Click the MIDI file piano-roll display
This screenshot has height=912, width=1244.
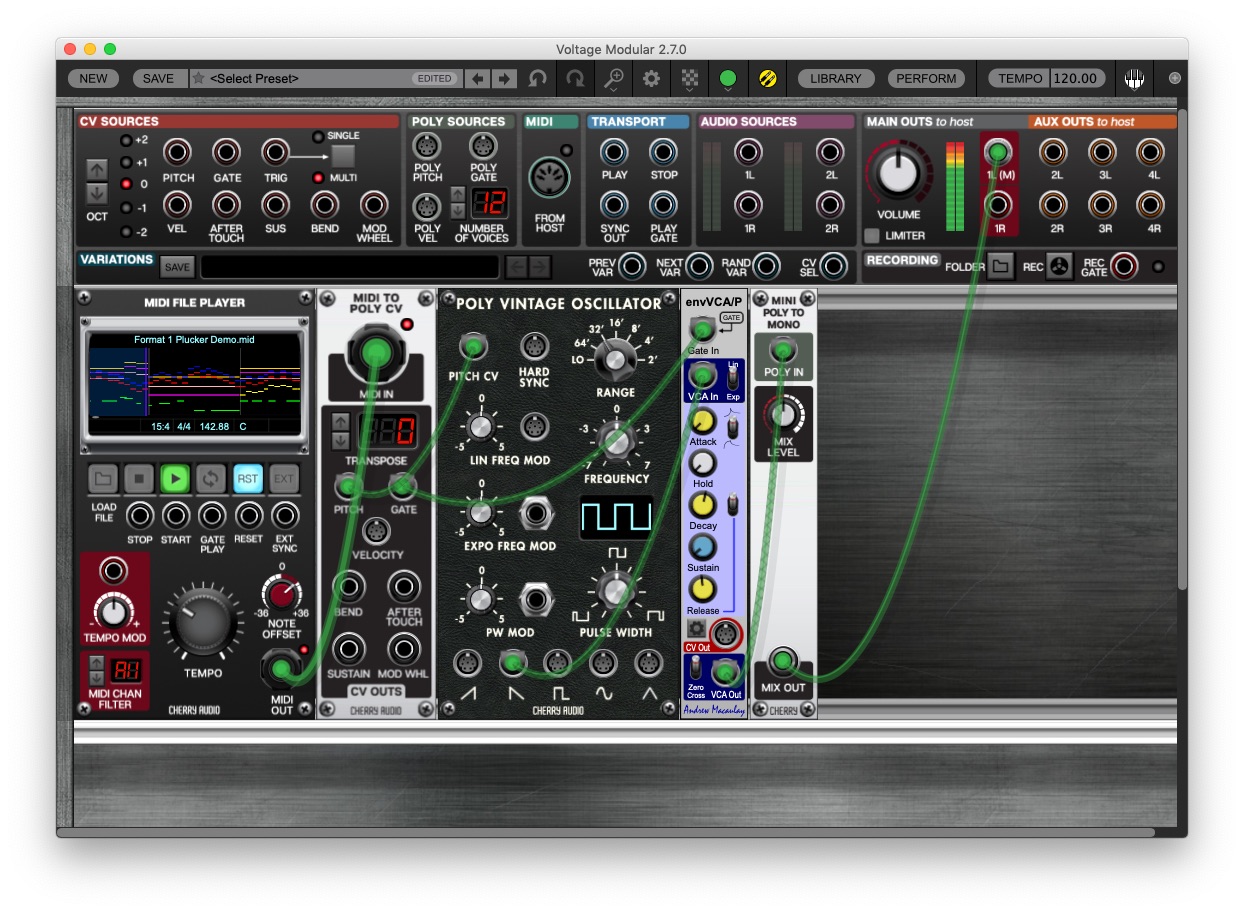pos(194,383)
